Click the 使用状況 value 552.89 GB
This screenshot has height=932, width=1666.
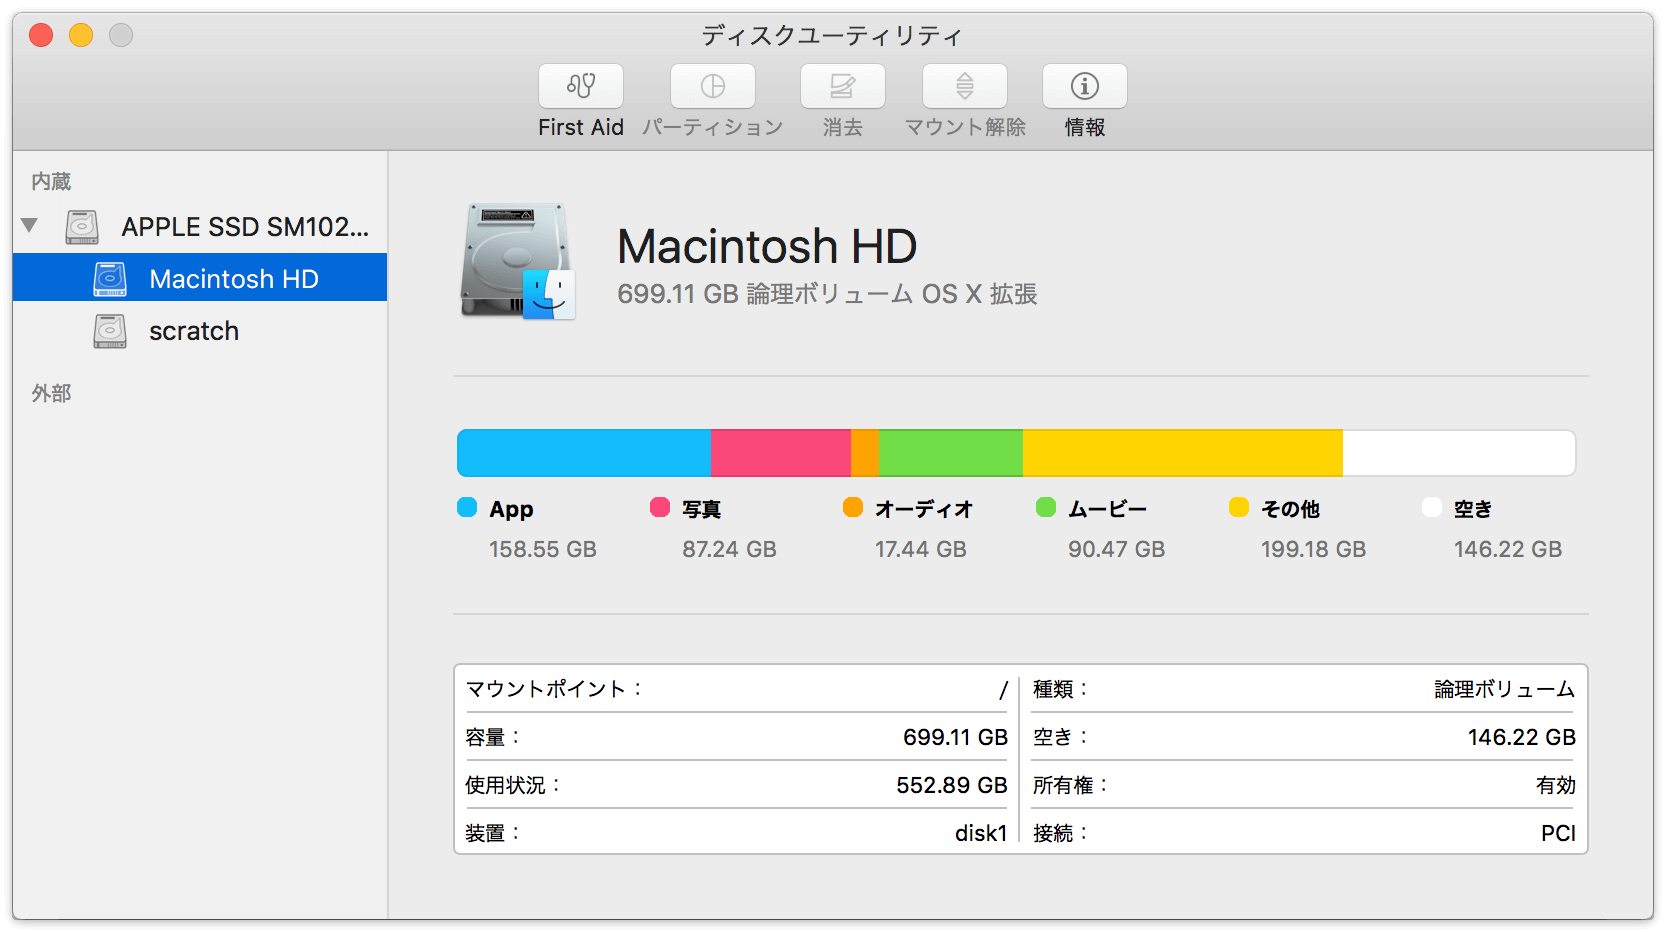pos(952,785)
